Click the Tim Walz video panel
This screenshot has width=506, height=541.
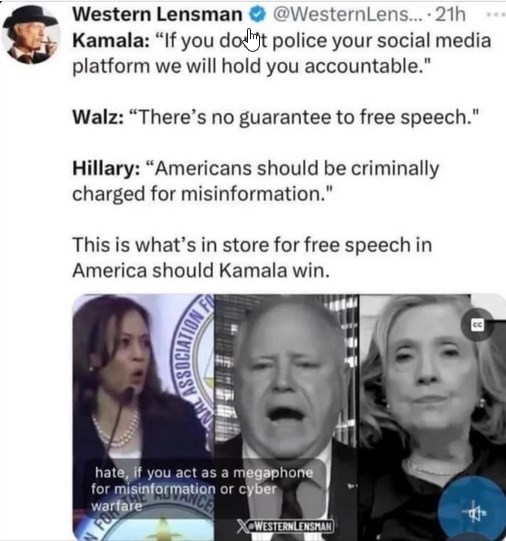(286, 380)
